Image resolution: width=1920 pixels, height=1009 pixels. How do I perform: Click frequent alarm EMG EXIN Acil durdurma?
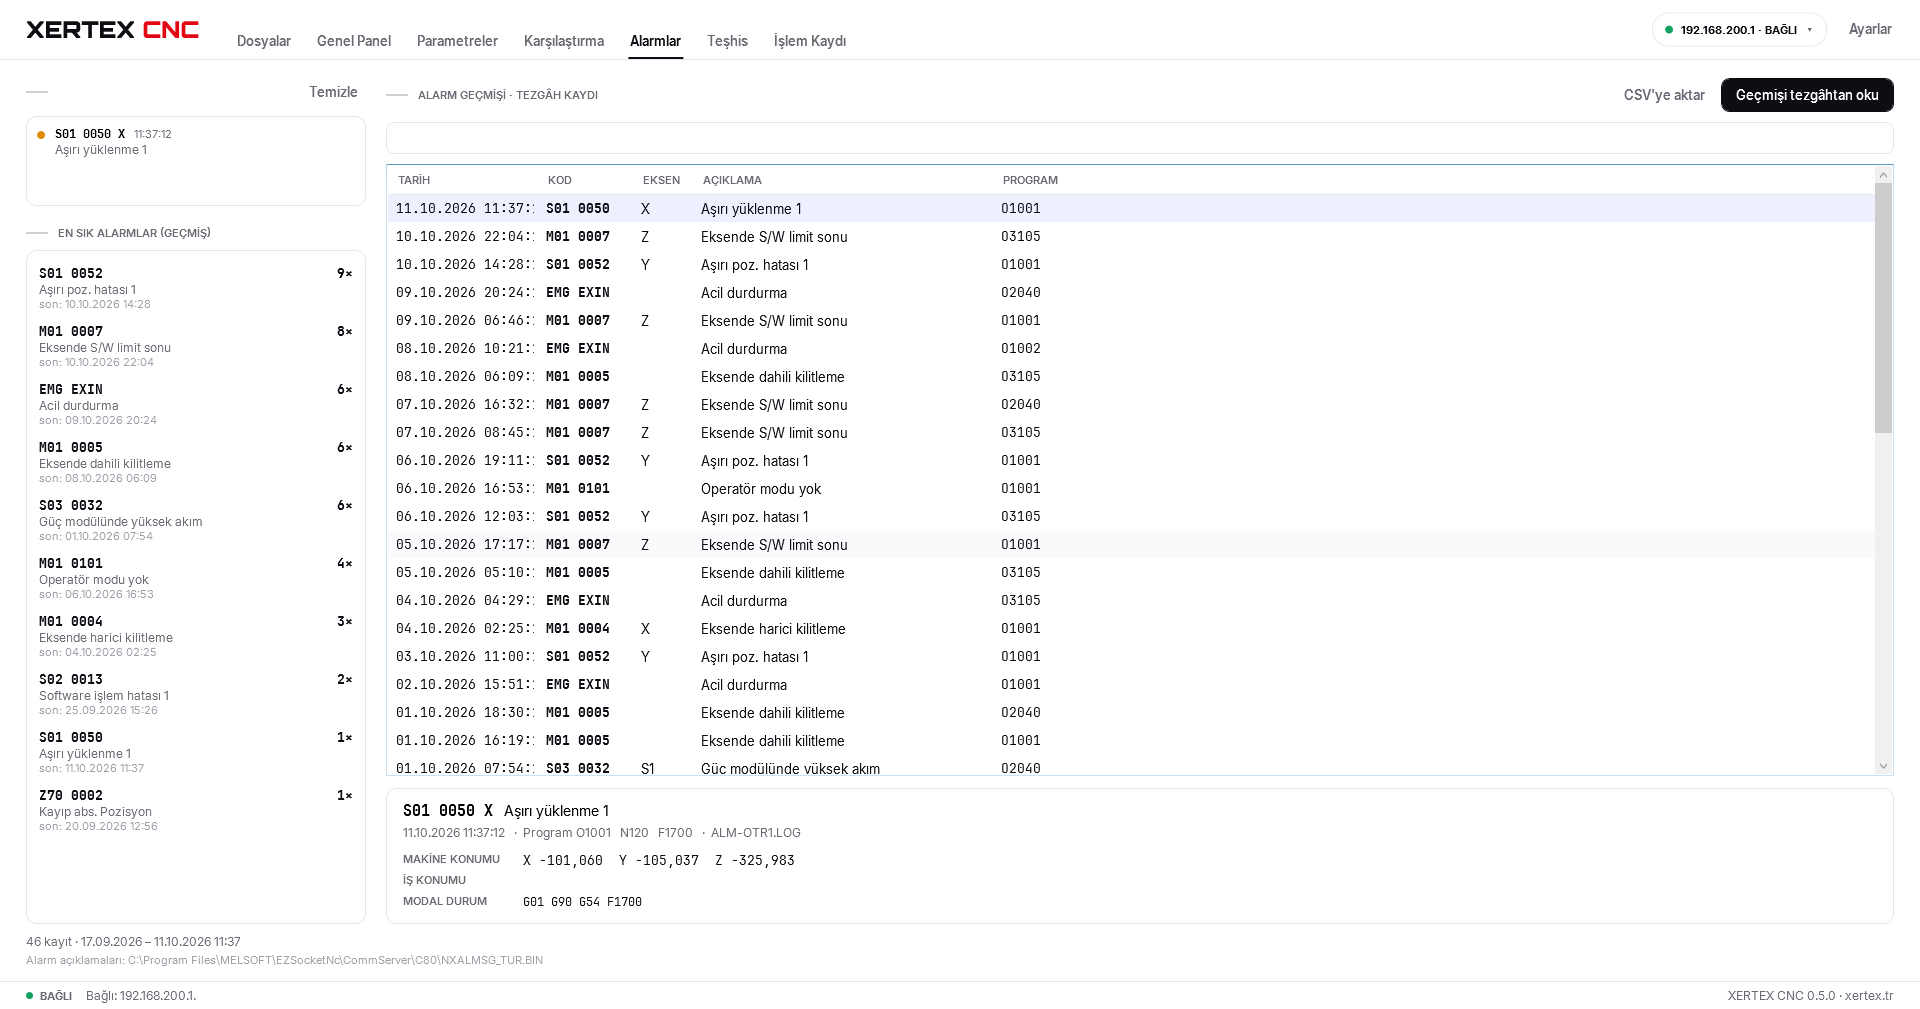coord(196,404)
